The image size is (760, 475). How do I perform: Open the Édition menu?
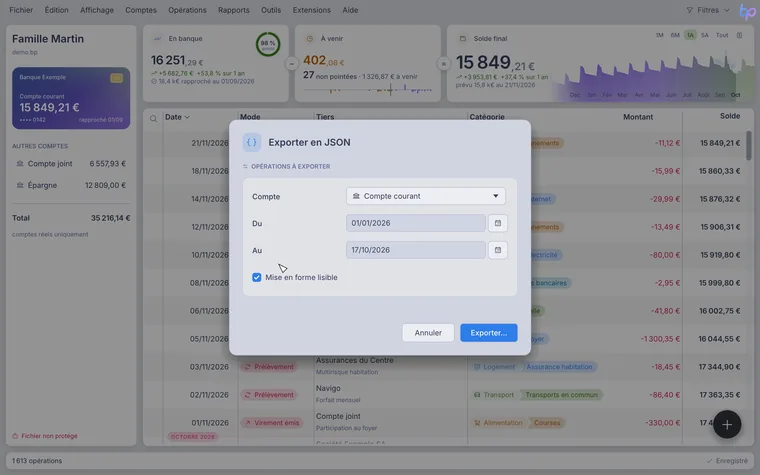[x=56, y=10]
